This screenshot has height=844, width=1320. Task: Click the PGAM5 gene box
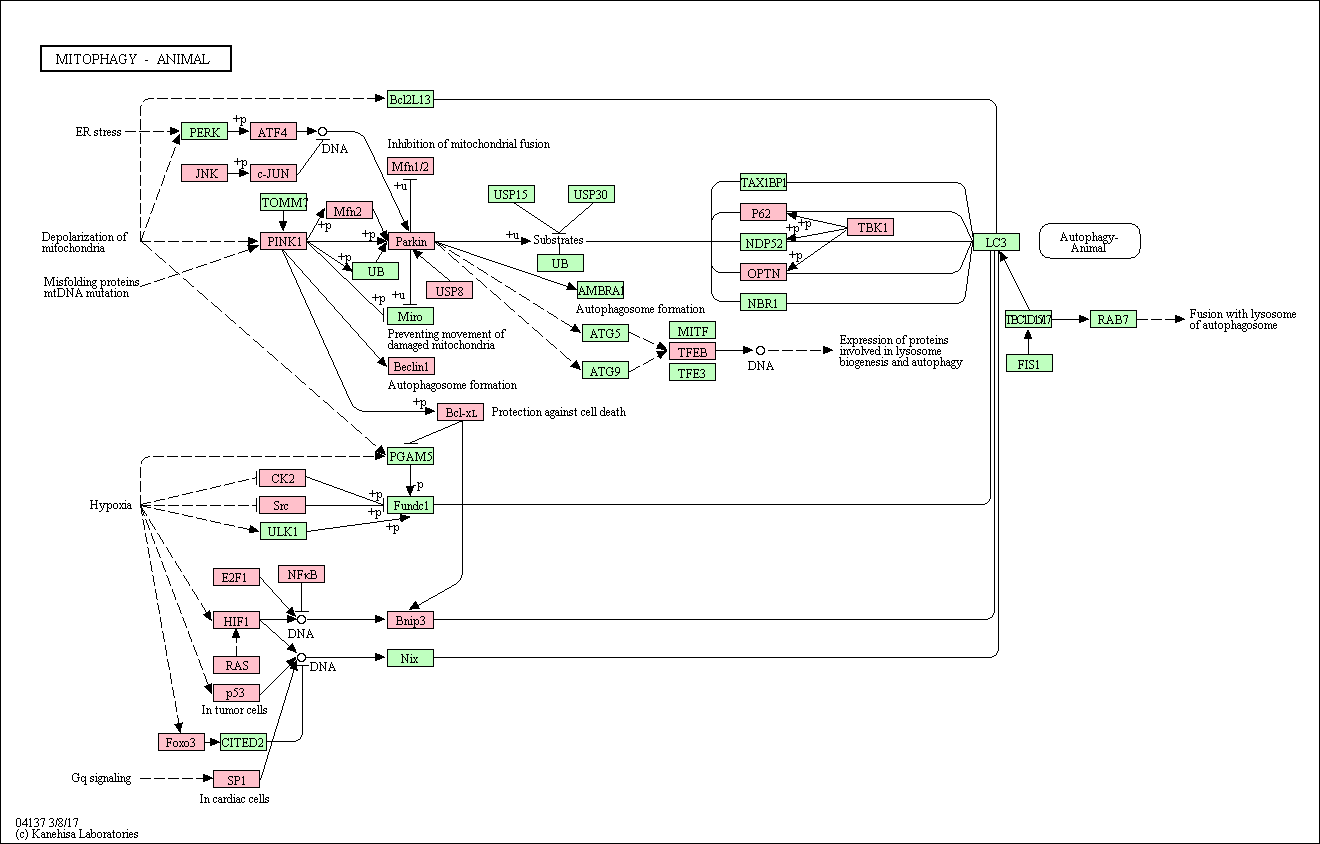410,456
